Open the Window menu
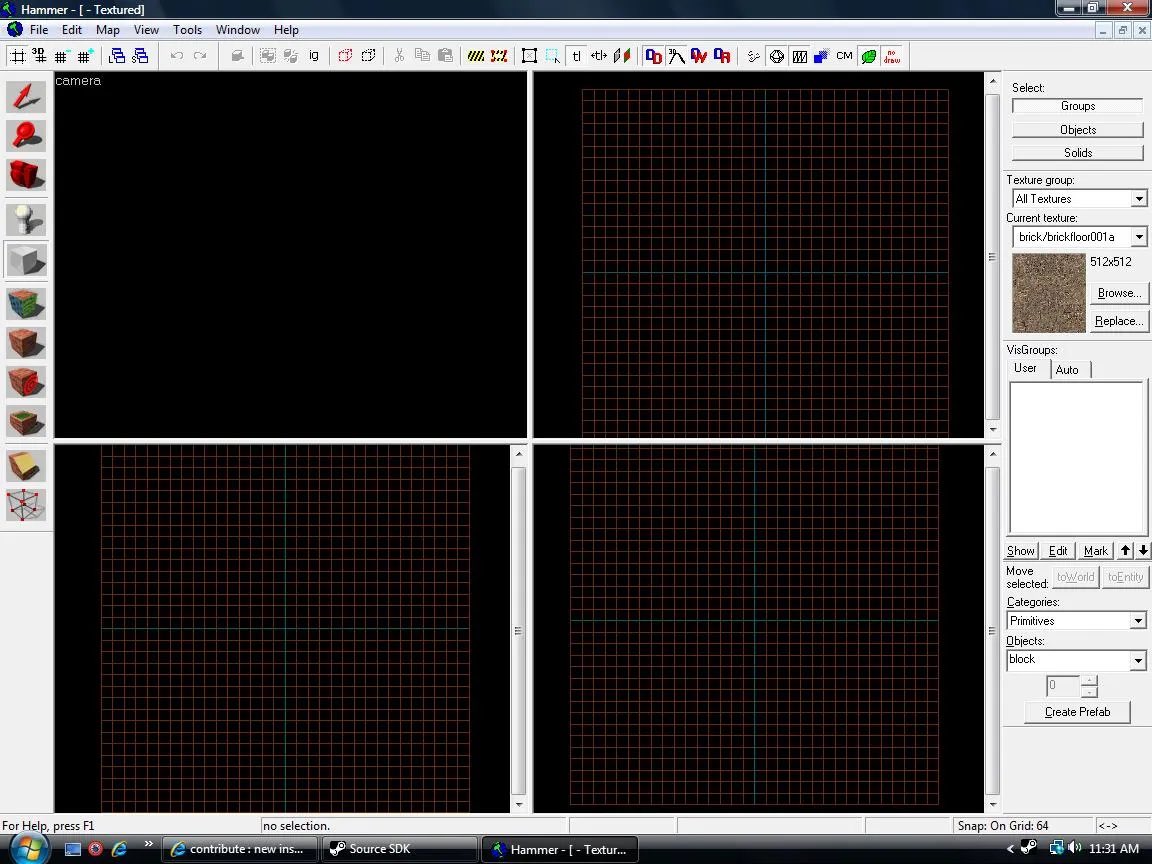 [237, 30]
